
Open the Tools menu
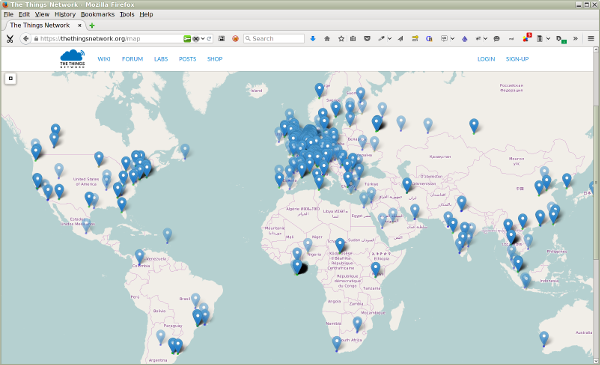pyautogui.click(x=127, y=14)
